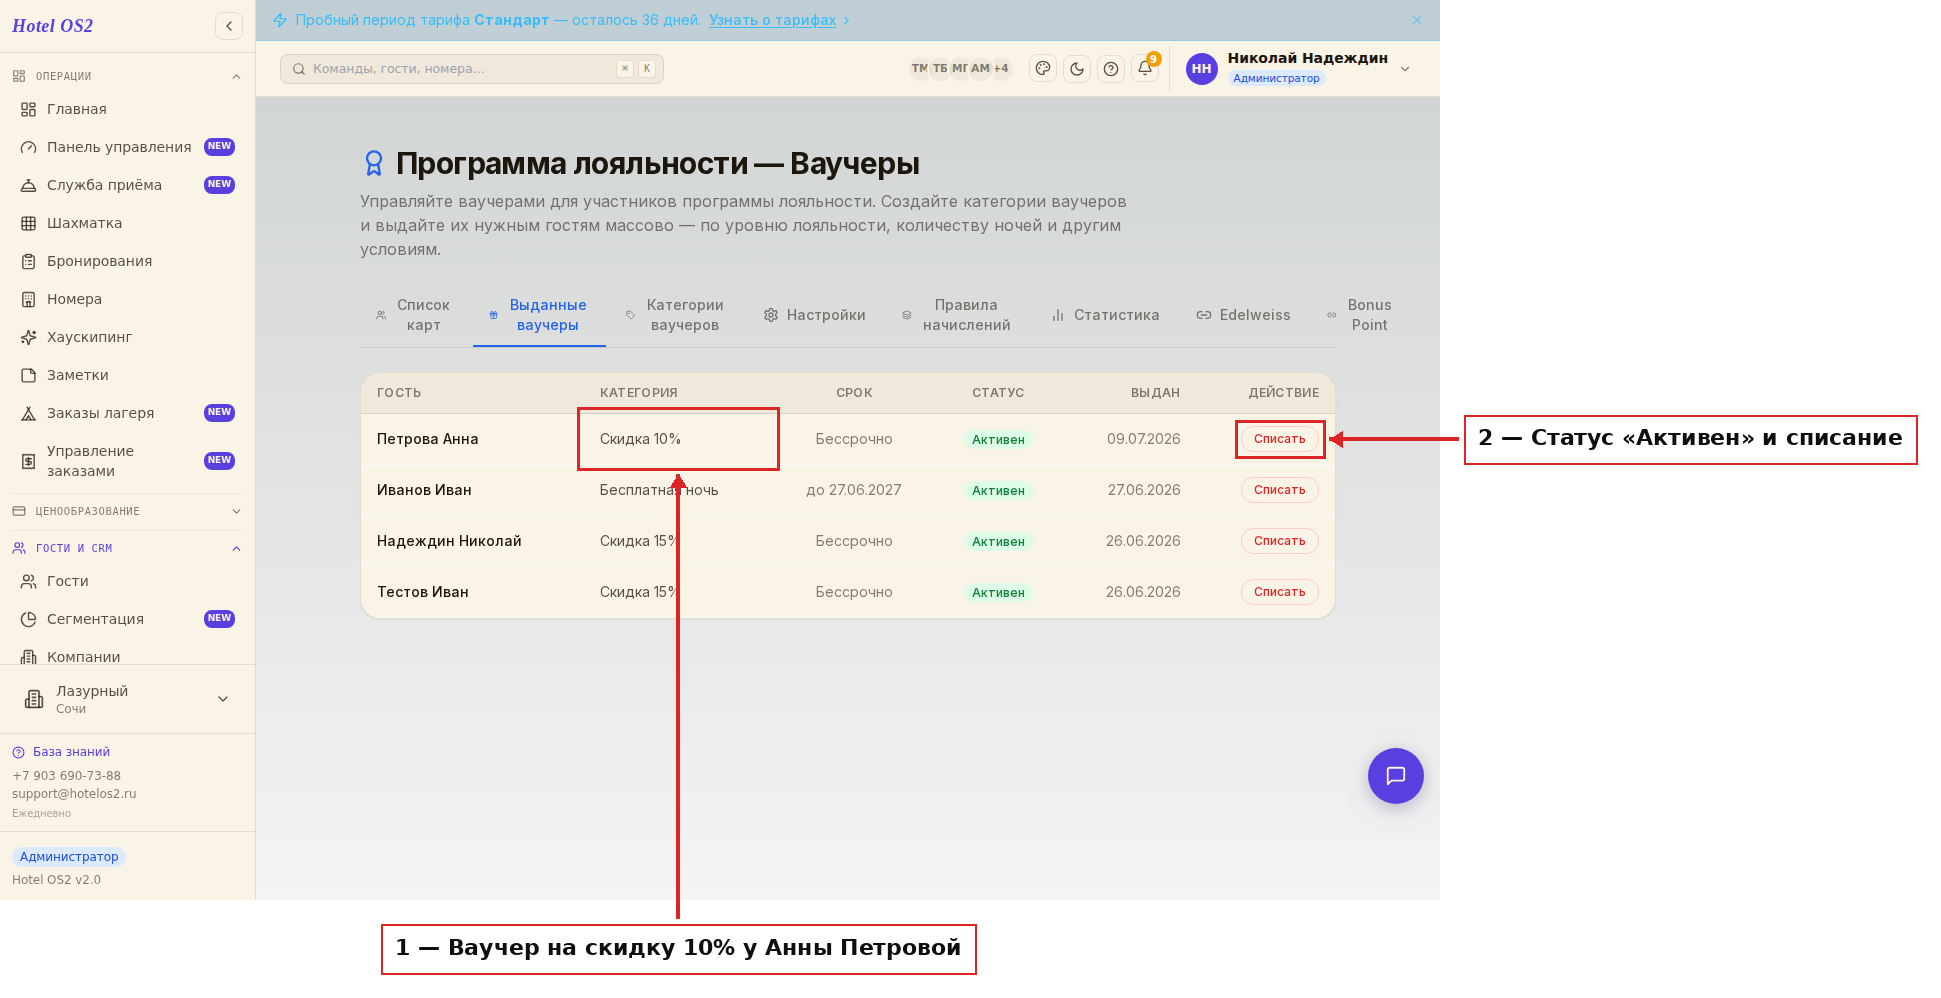The width and height of the screenshot is (1941, 998).
Task: Open Хаускипинг in sidebar
Action: pyautogui.click(x=128, y=337)
